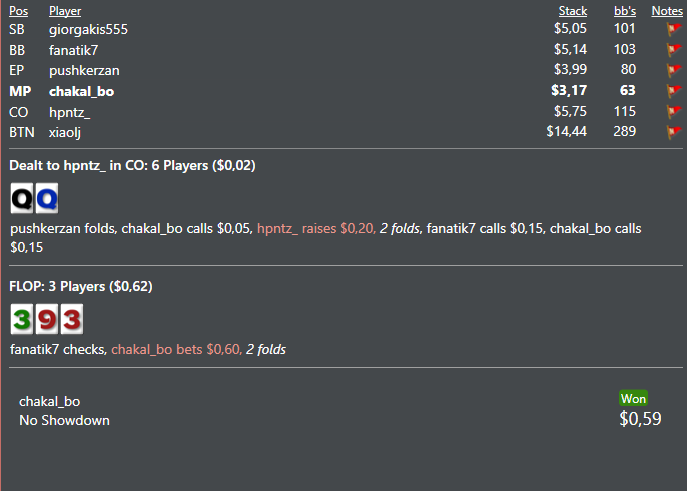Image resolution: width=687 pixels, height=491 pixels.
Task: Click the Stack column header
Action: [x=572, y=11]
